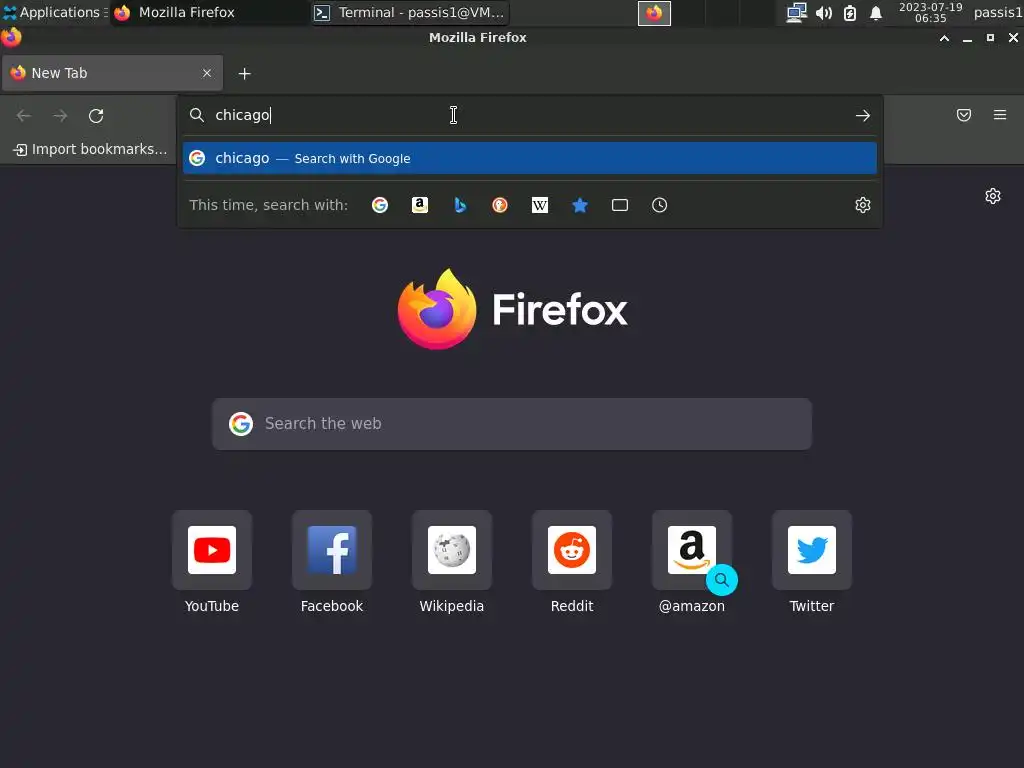Search open tabs using the tabs icon
1024x768 pixels.
pos(620,205)
